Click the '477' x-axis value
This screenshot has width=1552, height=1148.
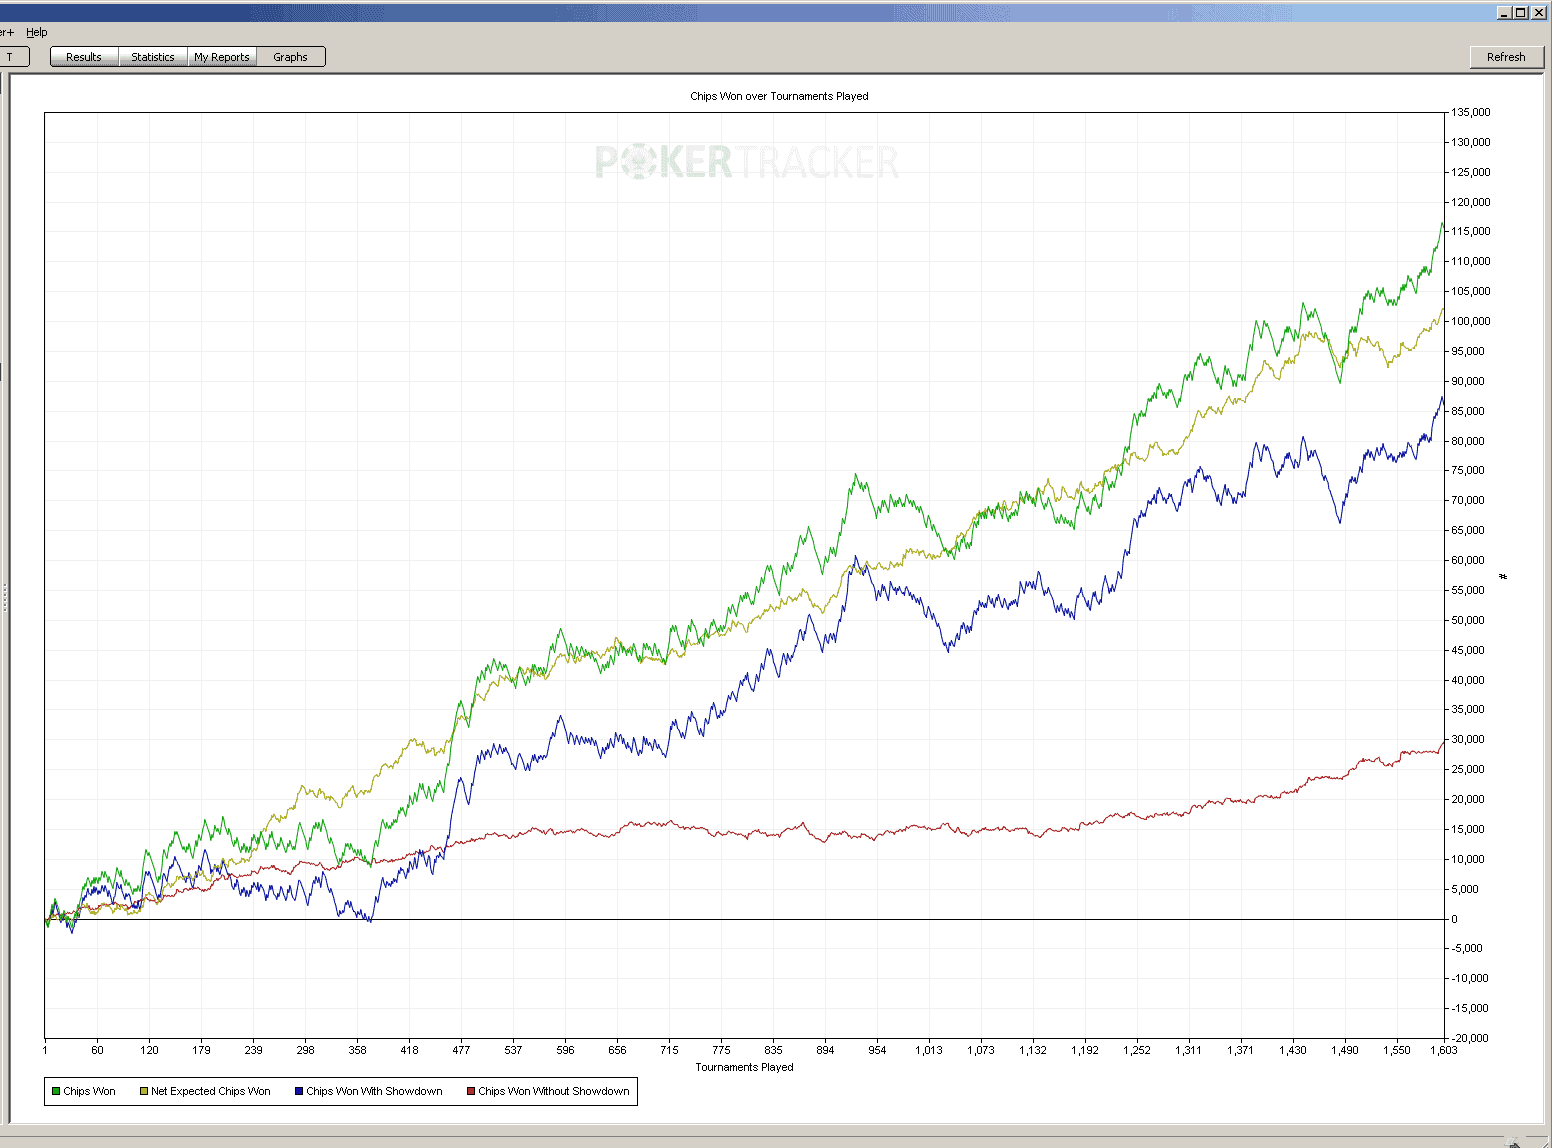(x=461, y=1050)
